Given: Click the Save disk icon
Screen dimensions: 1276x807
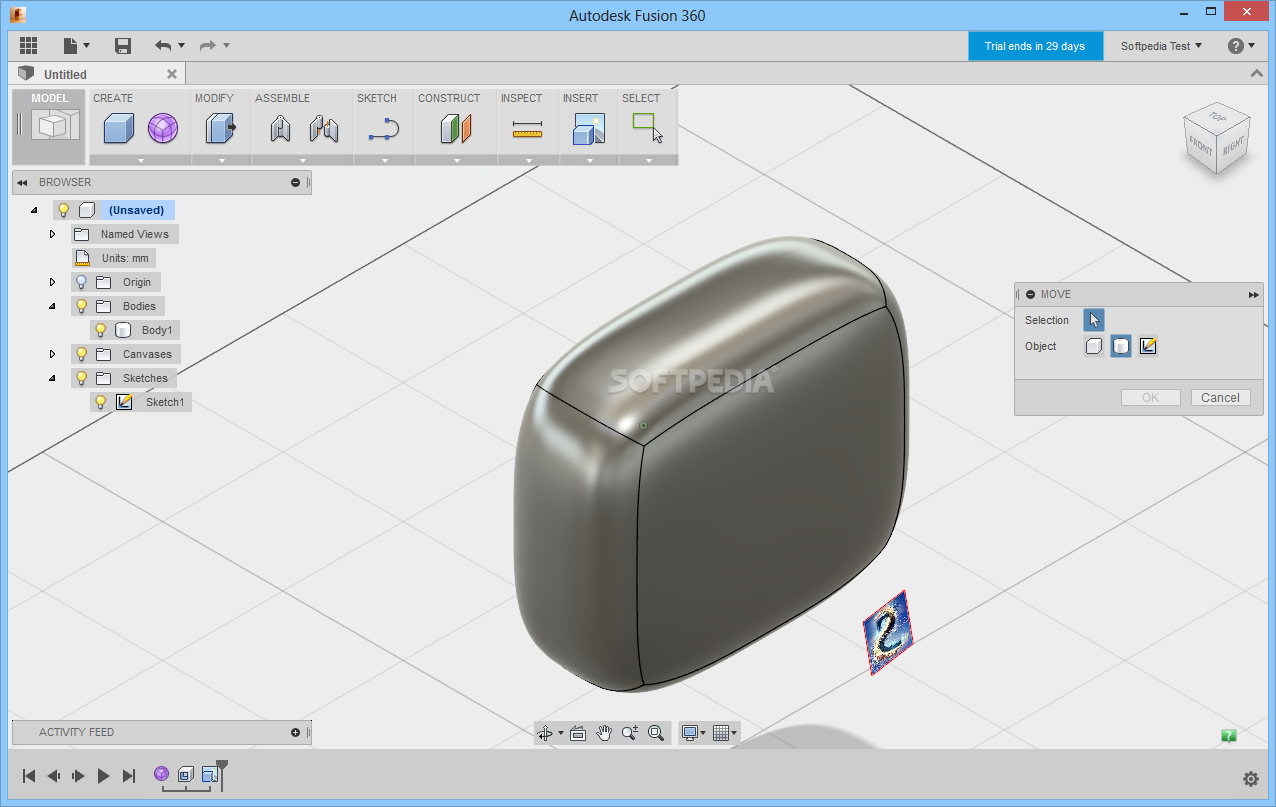Looking at the screenshot, I should point(123,45).
